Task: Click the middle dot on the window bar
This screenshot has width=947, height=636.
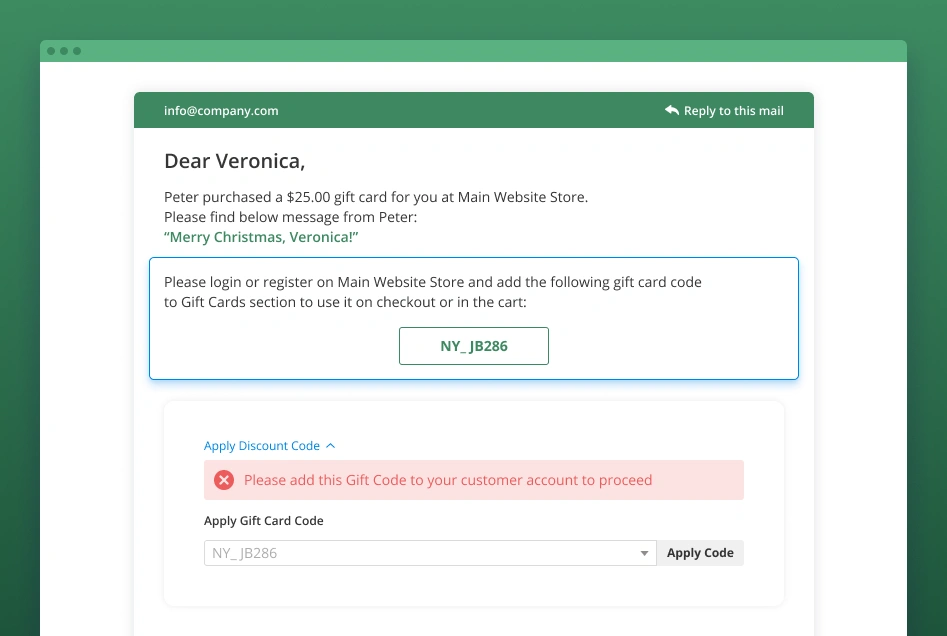Action: point(63,50)
